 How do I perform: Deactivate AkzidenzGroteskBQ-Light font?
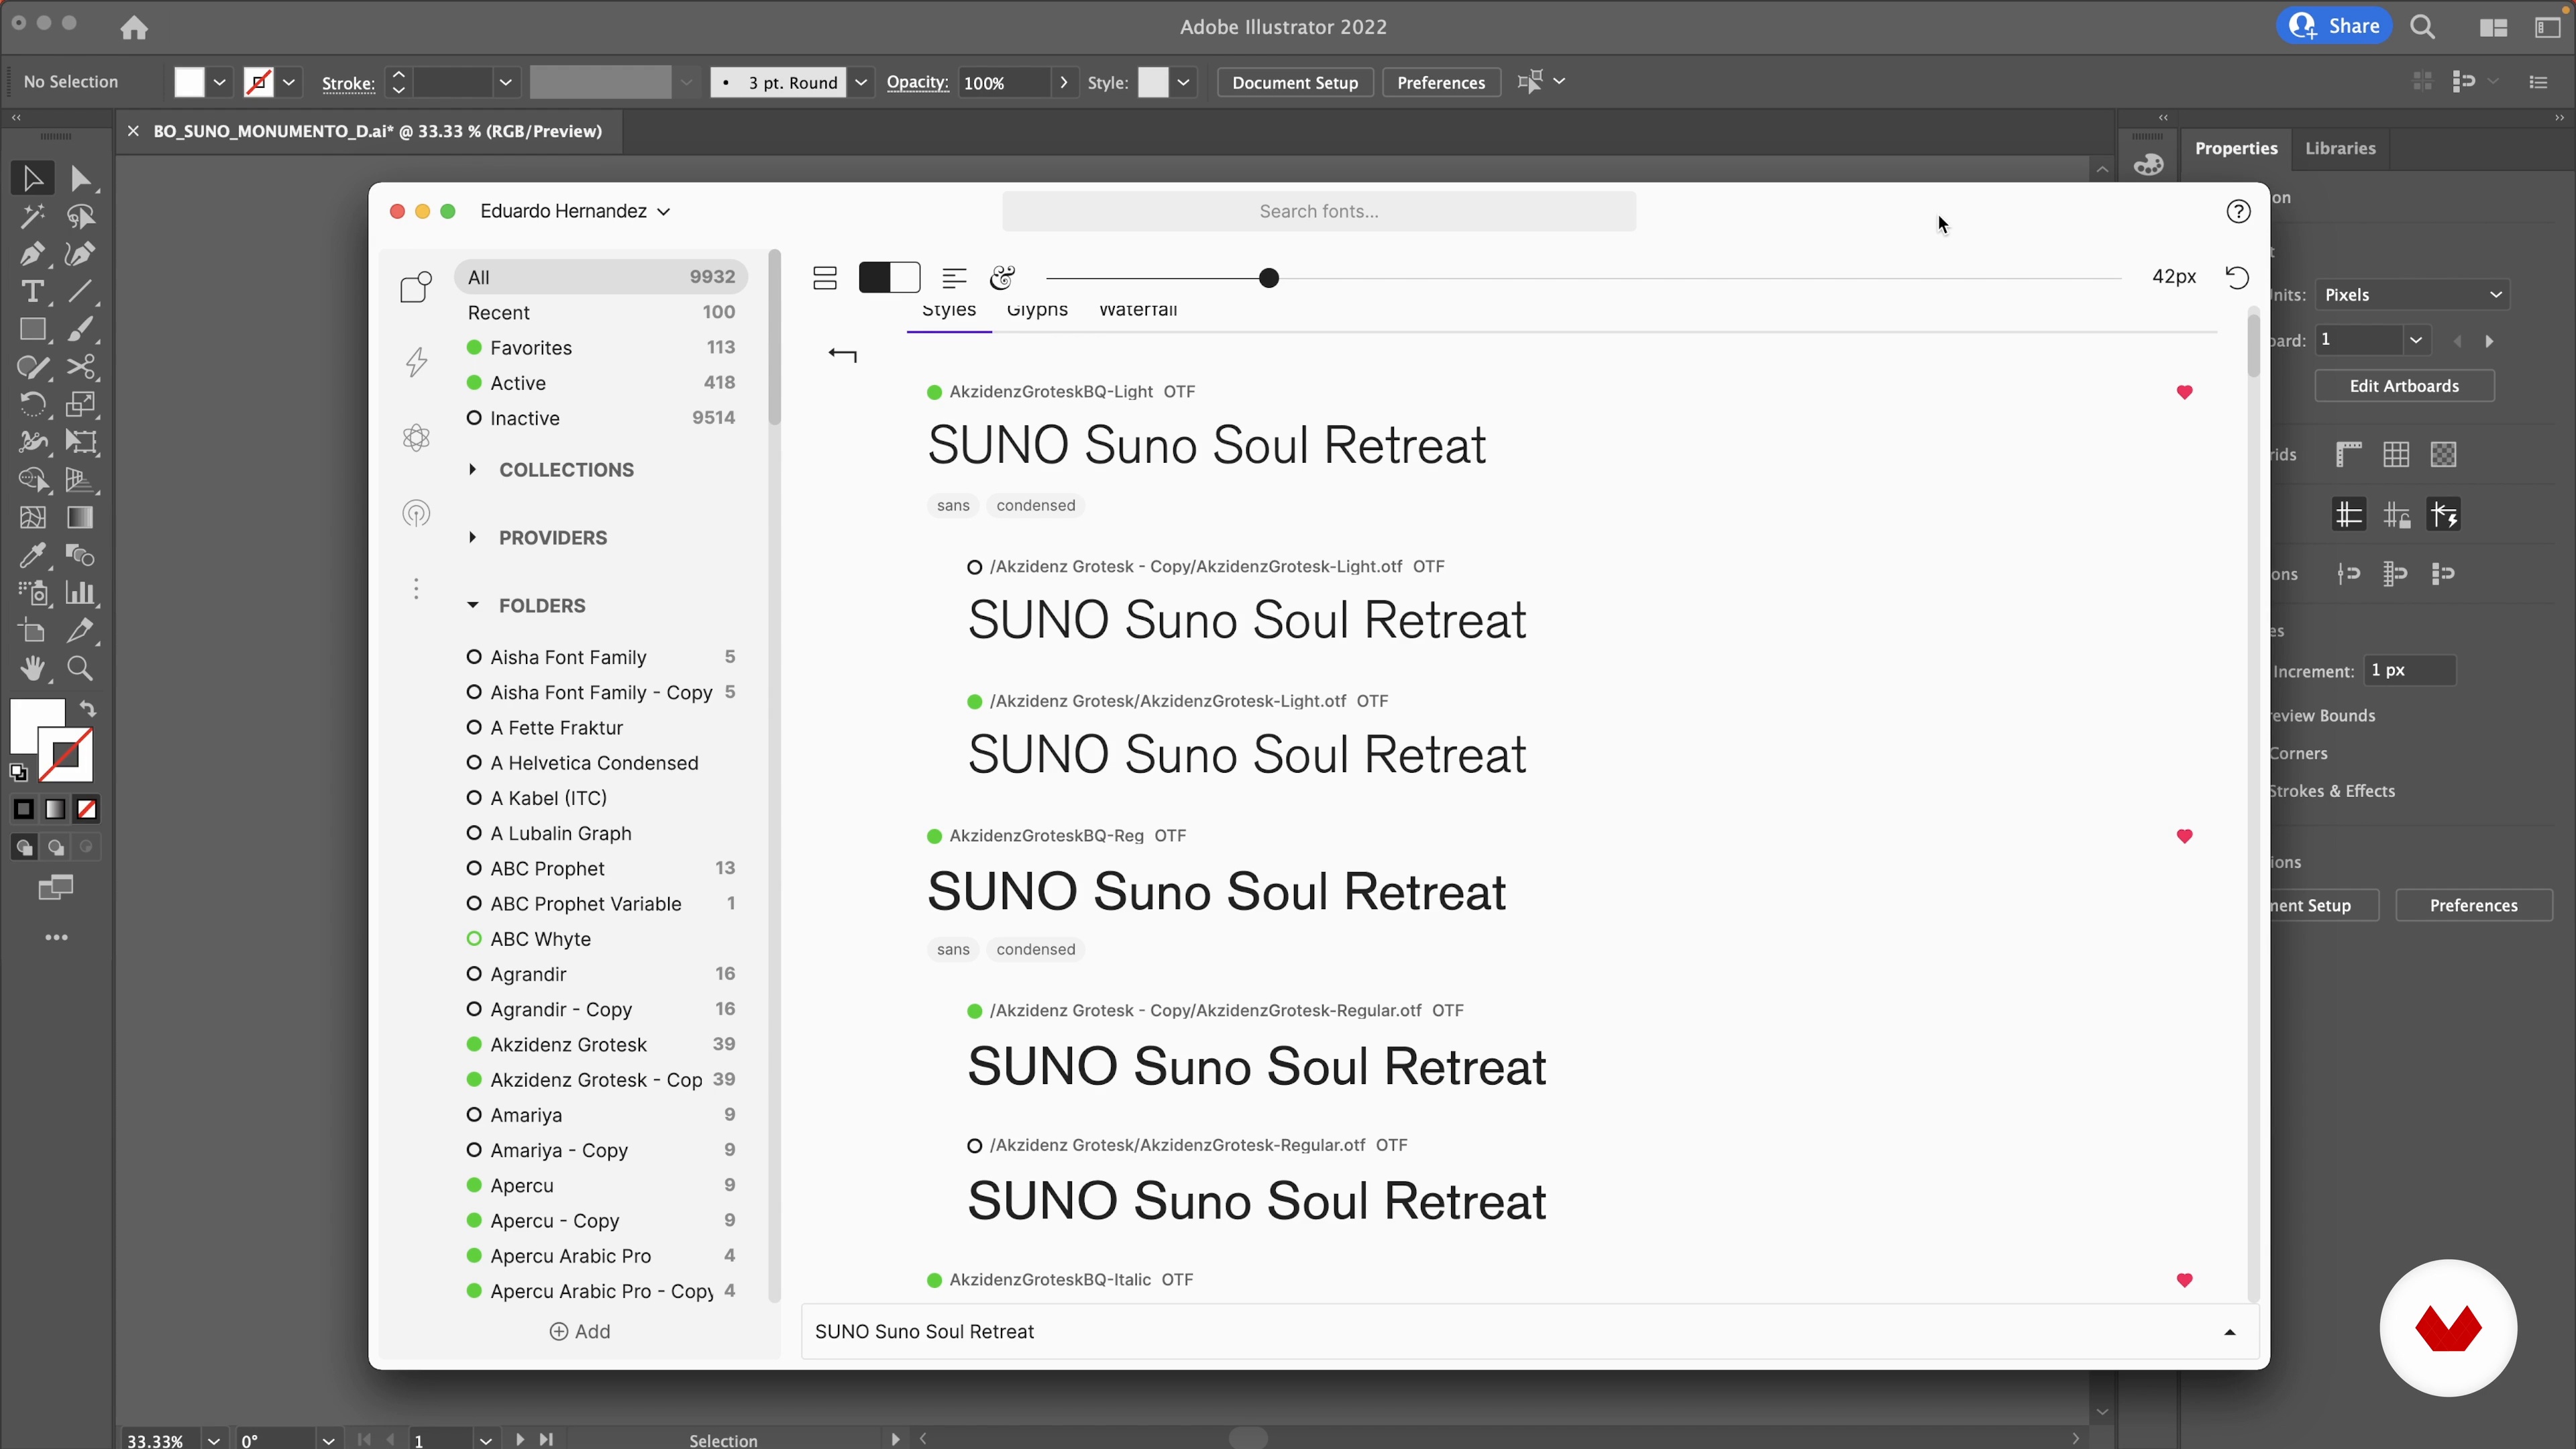[934, 392]
